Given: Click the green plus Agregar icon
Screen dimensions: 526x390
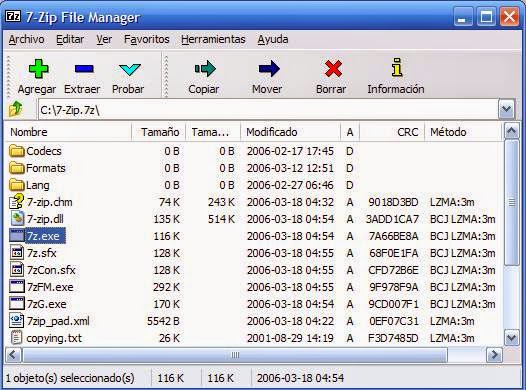Looking at the screenshot, I should coord(38,69).
